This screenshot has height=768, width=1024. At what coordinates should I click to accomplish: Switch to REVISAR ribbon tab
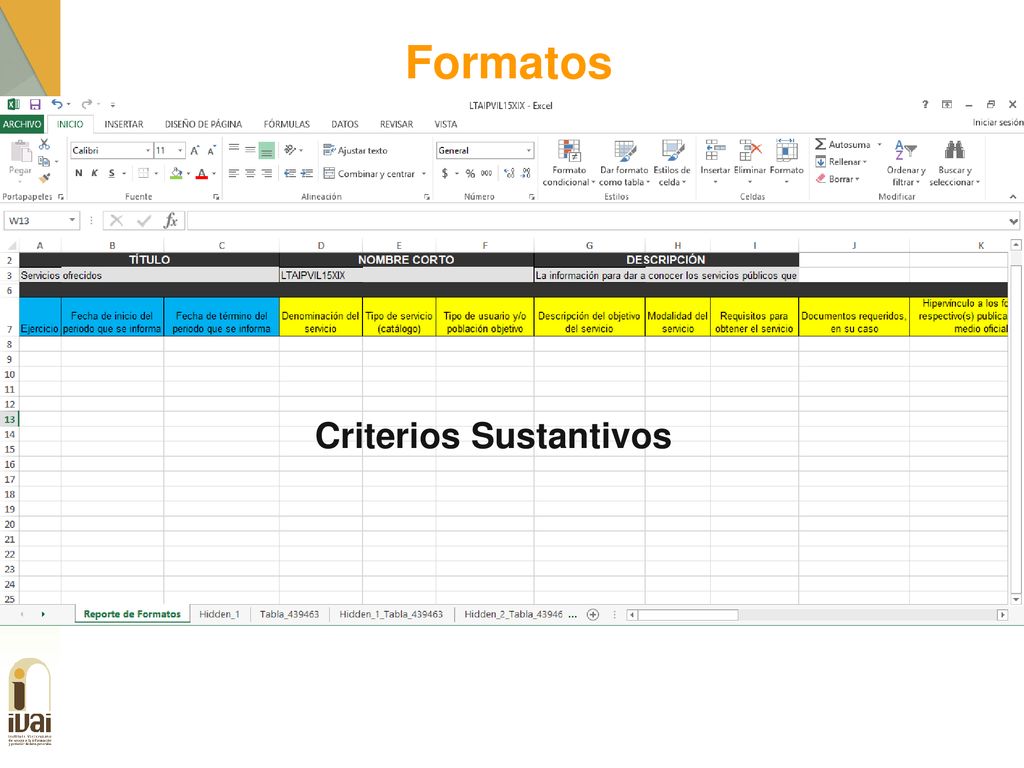[396, 124]
